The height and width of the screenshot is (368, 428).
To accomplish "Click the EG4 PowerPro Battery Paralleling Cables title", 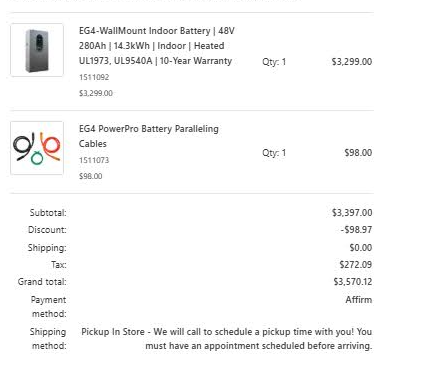I will point(149,136).
